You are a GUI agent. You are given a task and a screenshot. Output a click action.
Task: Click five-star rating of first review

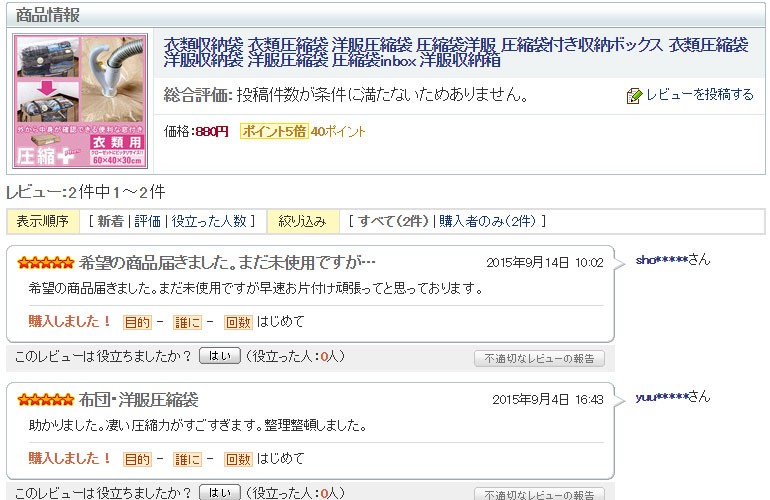pyautogui.click(x=46, y=263)
